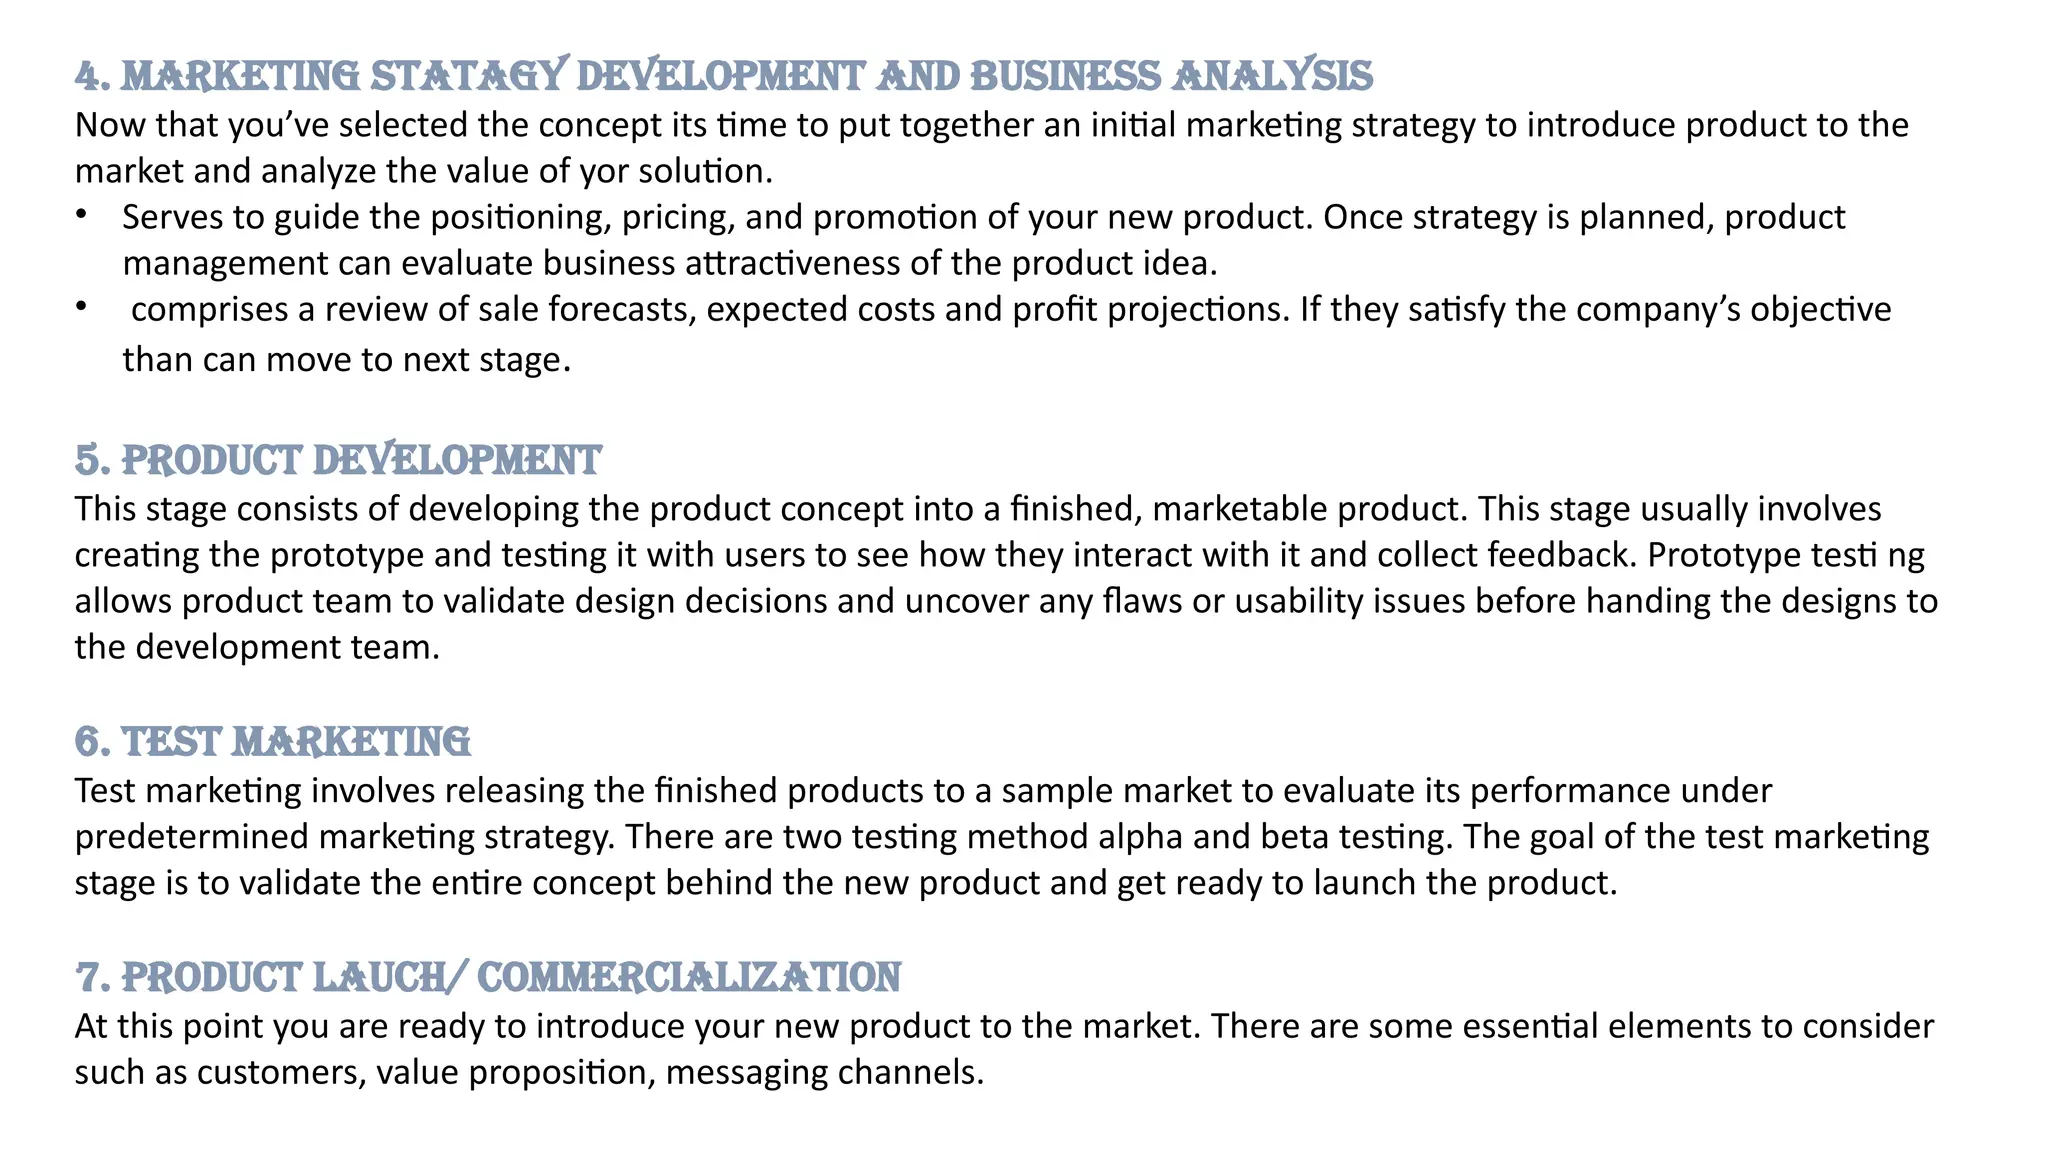This screenshot has width=2048, height=1152.
Task: Click the '5. Product Development' heading
Action: click(338, 460)
